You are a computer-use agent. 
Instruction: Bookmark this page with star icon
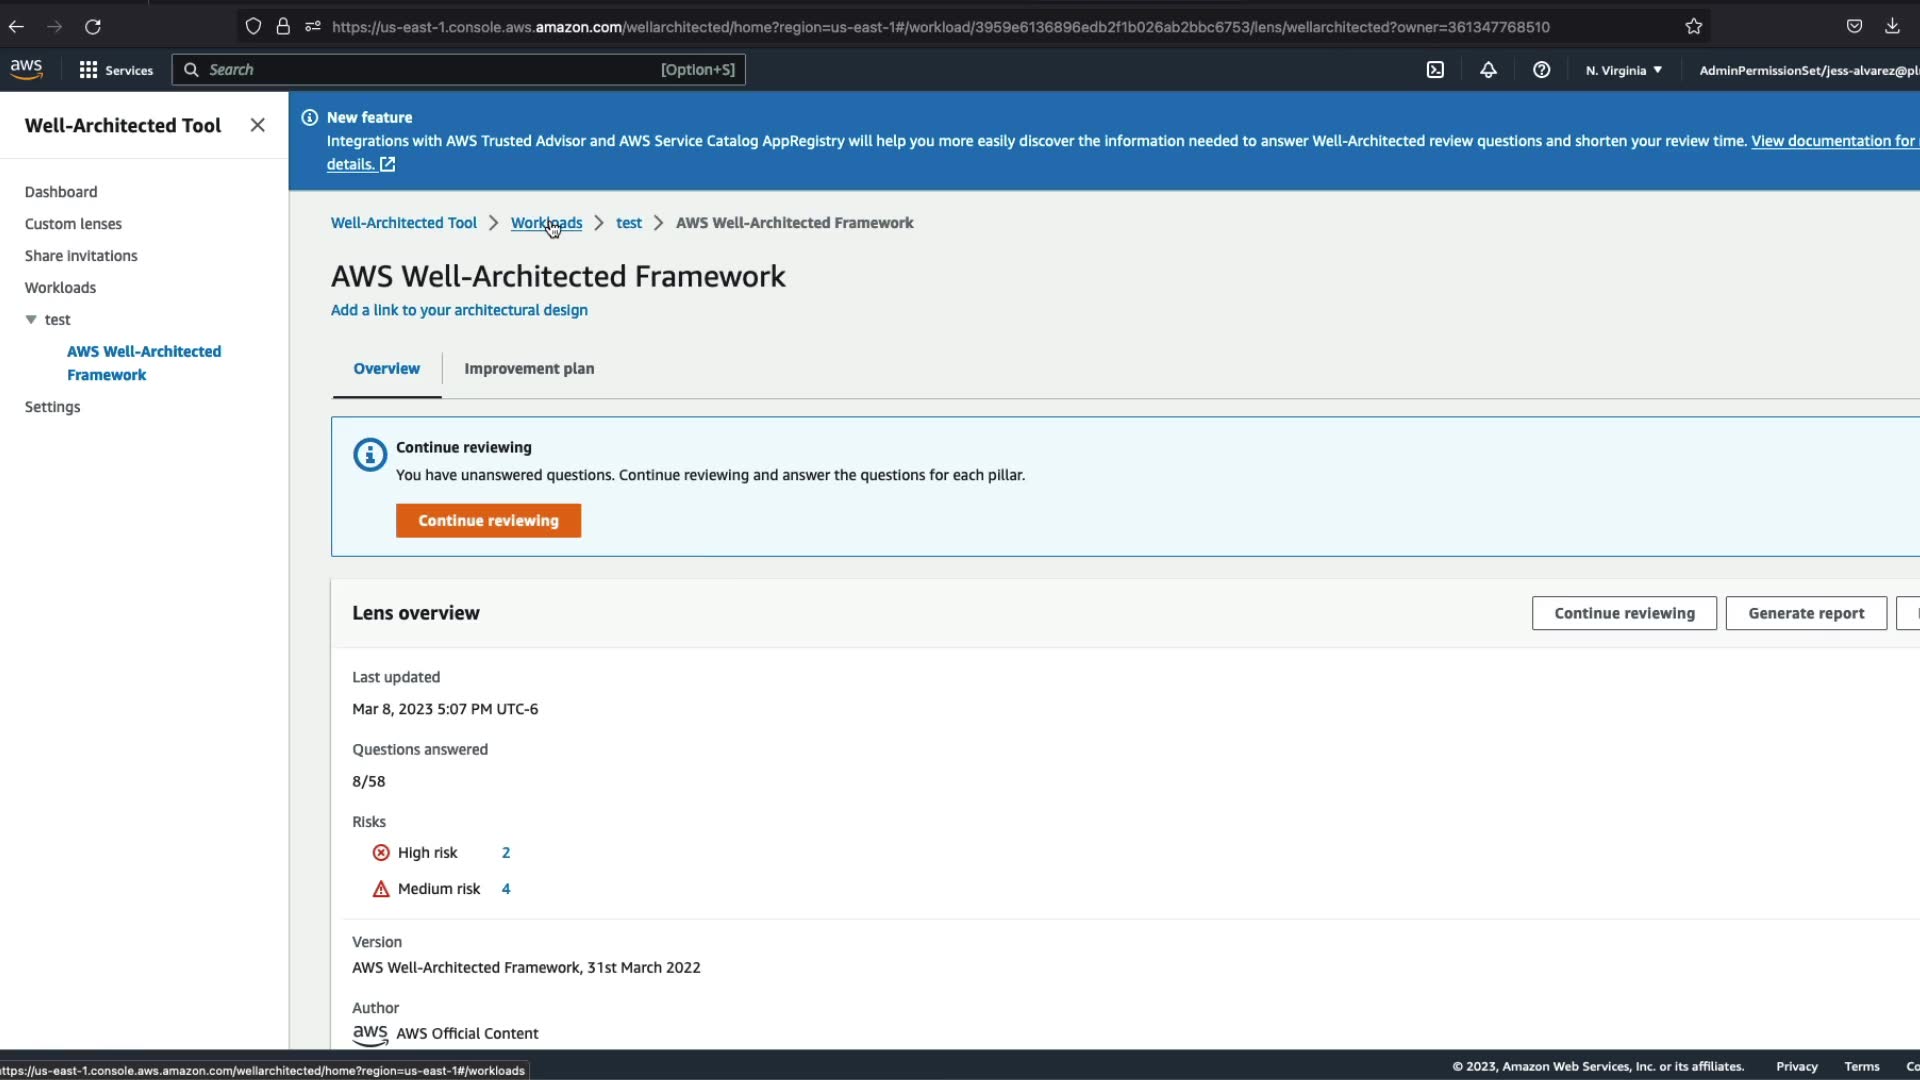click(1693, 27)
